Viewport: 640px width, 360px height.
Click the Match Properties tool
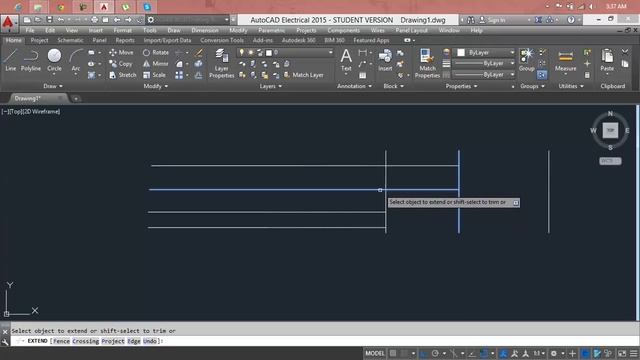(x=427, y=63)
